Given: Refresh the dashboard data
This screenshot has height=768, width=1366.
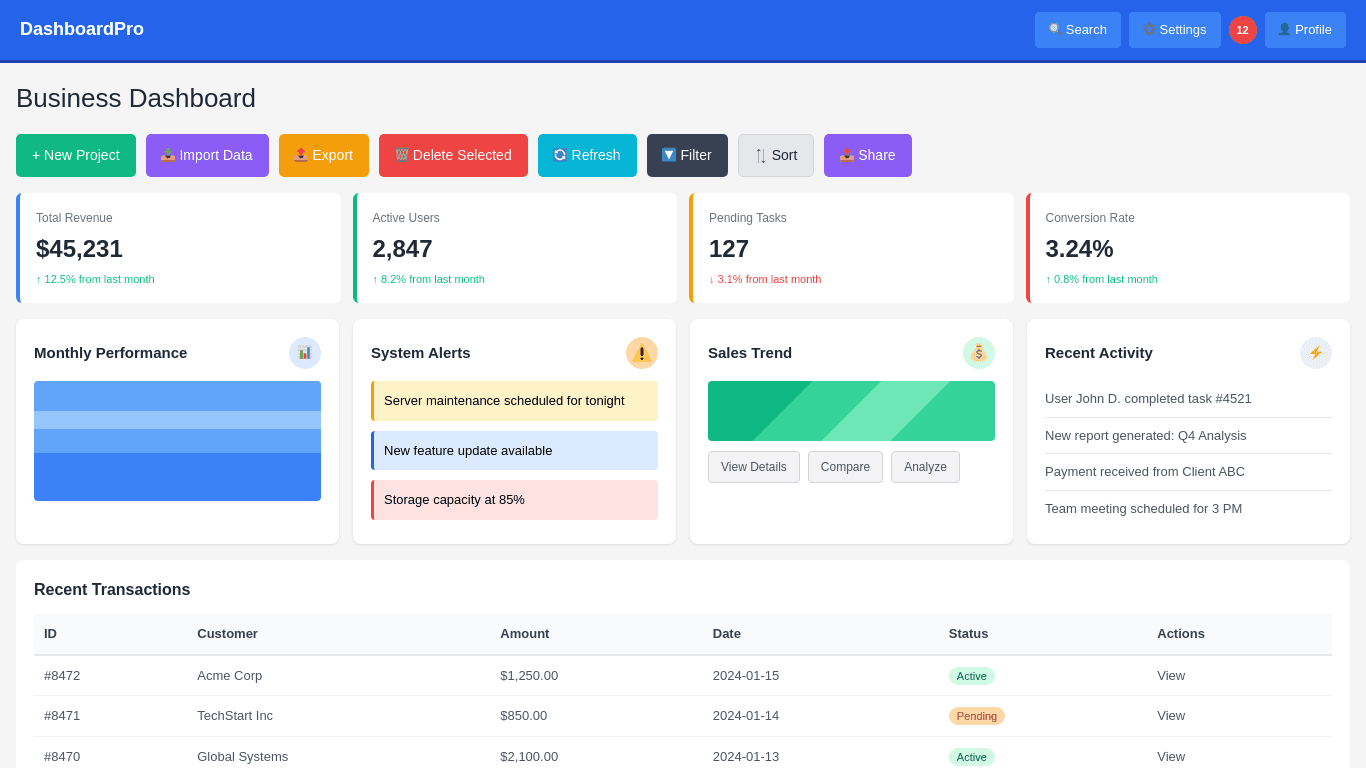Looking at the screenshot, I should (x=587, y=156).
